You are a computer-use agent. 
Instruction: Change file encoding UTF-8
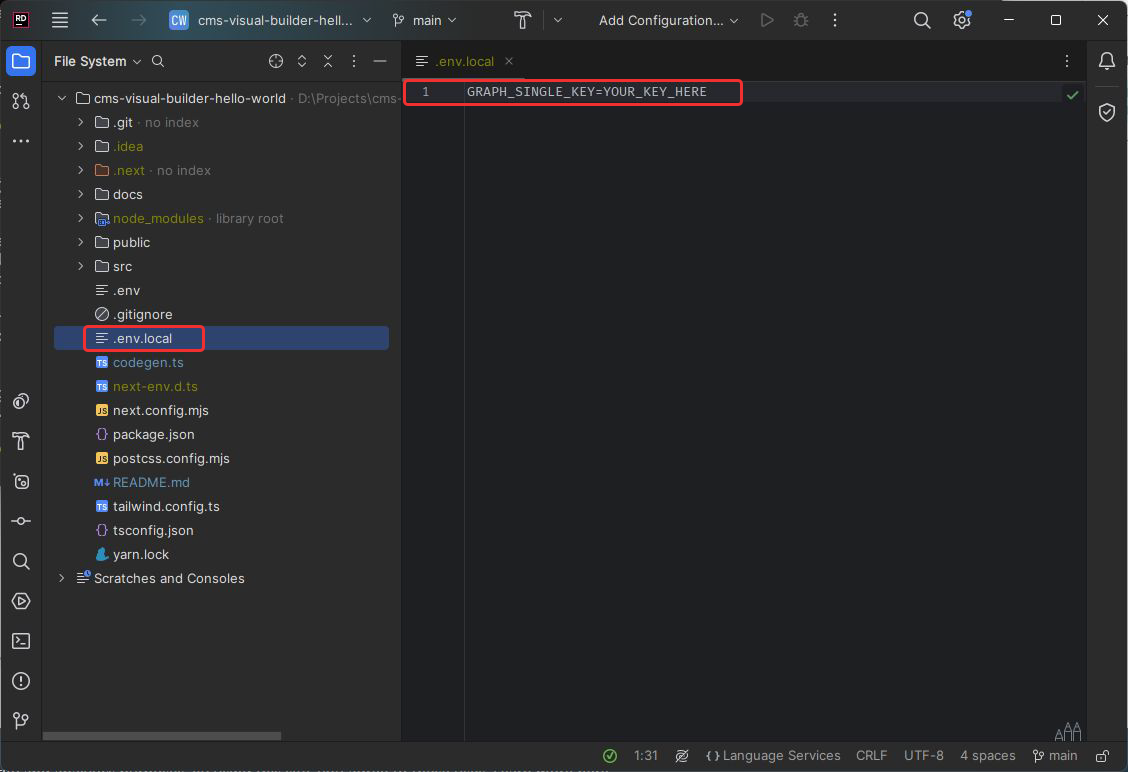click(924, 755)
